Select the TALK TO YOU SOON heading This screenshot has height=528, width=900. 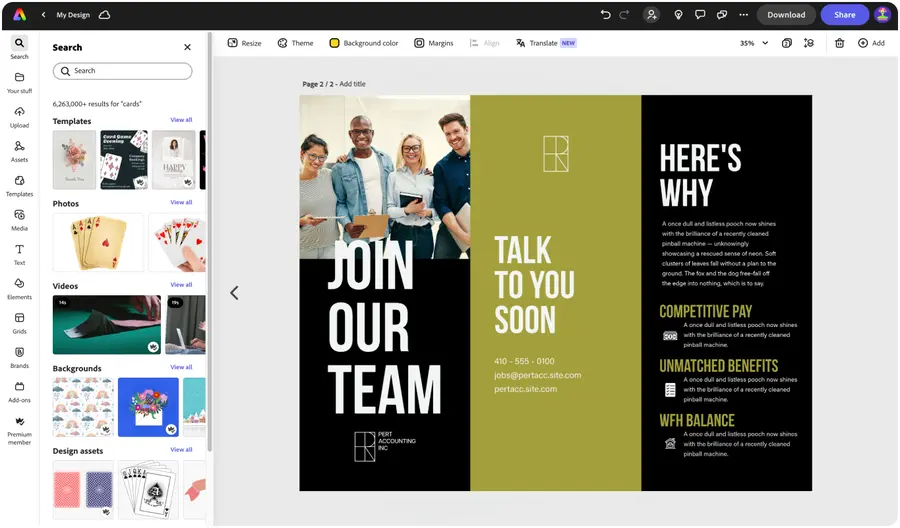[x=534, y=285]
